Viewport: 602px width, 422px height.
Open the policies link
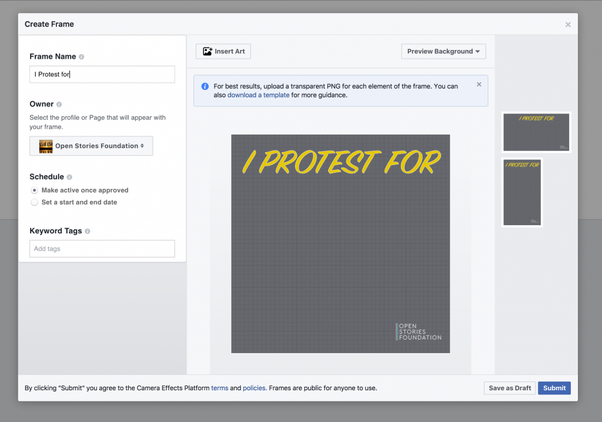(x=254, y=388)
